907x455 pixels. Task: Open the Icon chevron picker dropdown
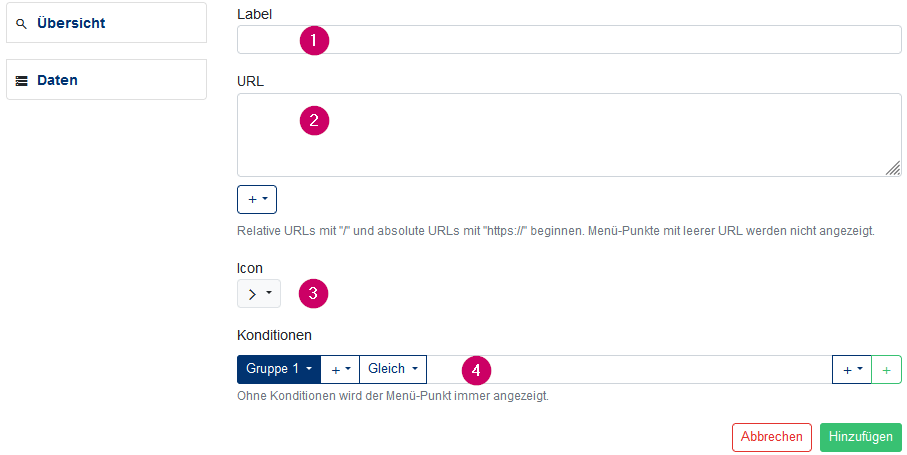(x=259, y=294)
